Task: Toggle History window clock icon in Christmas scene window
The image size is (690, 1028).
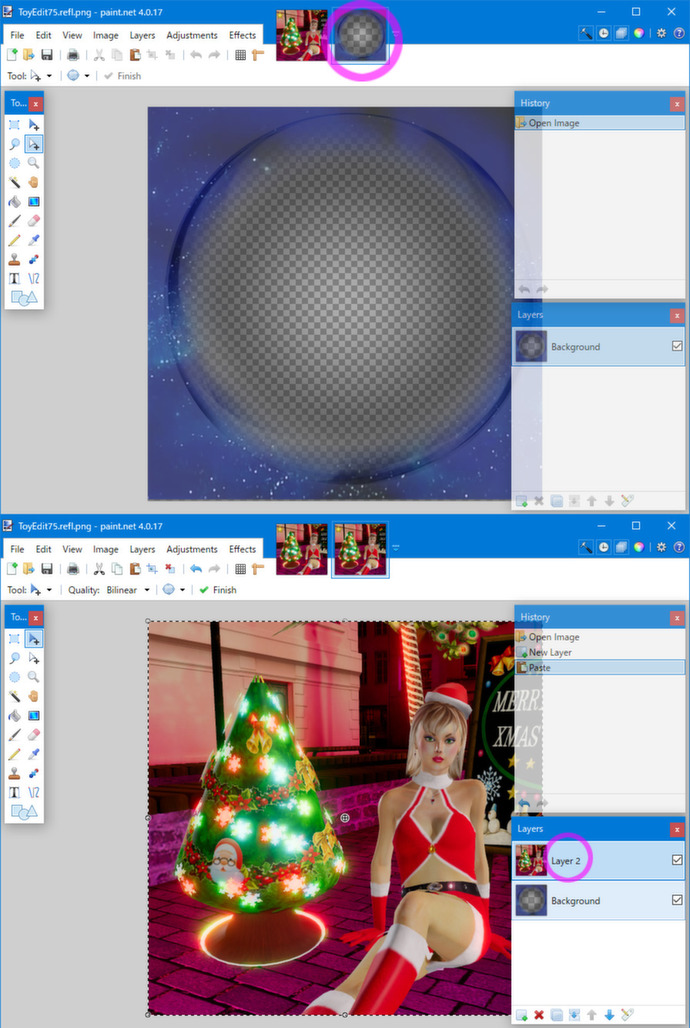Action: click(x=603, y=547)
